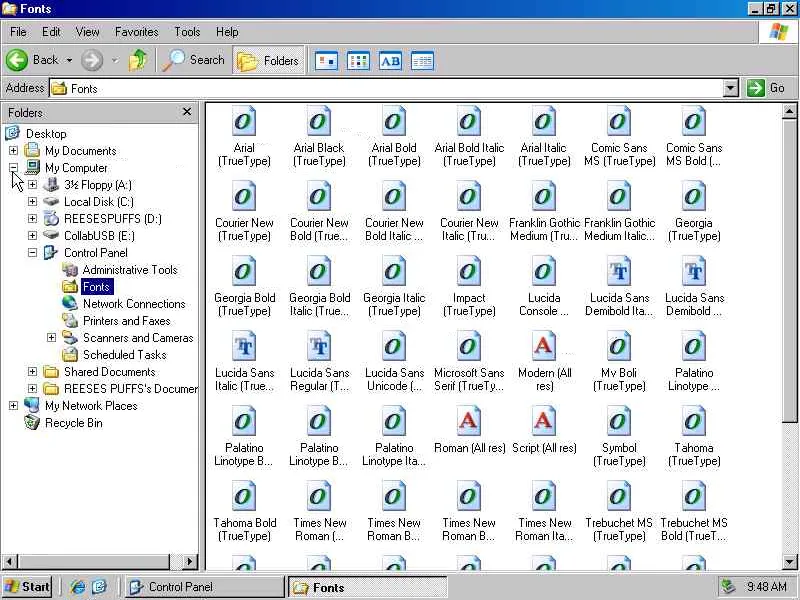Click folder tree horizontal scroll right arrow
The image size is (800, 600).
coord(189,562)
